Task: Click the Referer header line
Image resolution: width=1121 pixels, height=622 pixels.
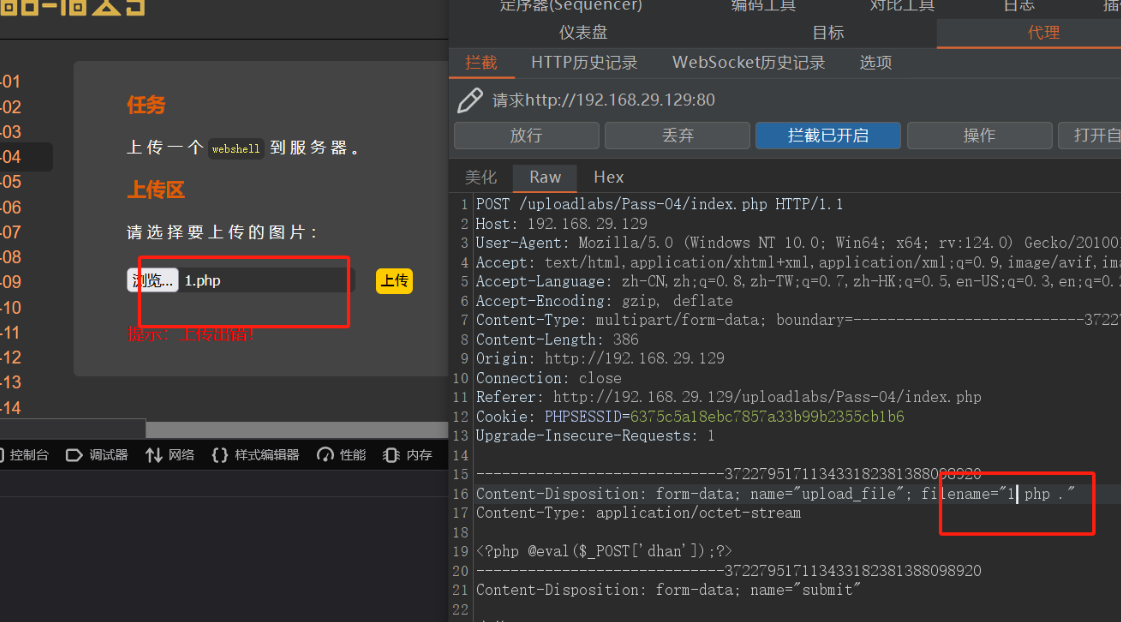Action: point(729,398)
